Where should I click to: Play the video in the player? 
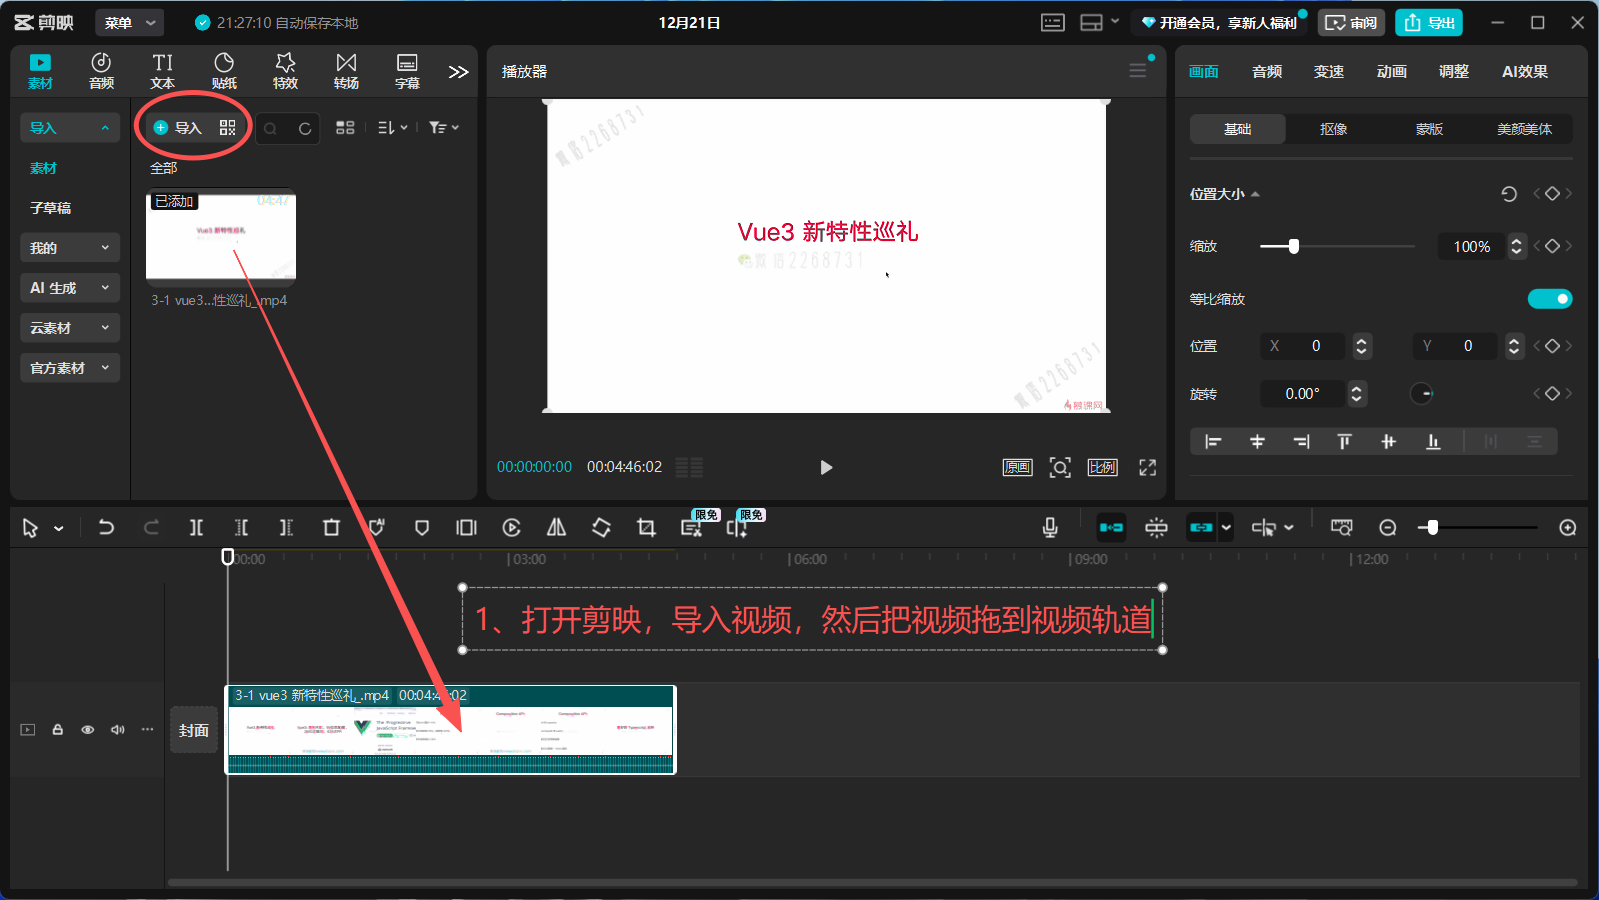[826, 467]
